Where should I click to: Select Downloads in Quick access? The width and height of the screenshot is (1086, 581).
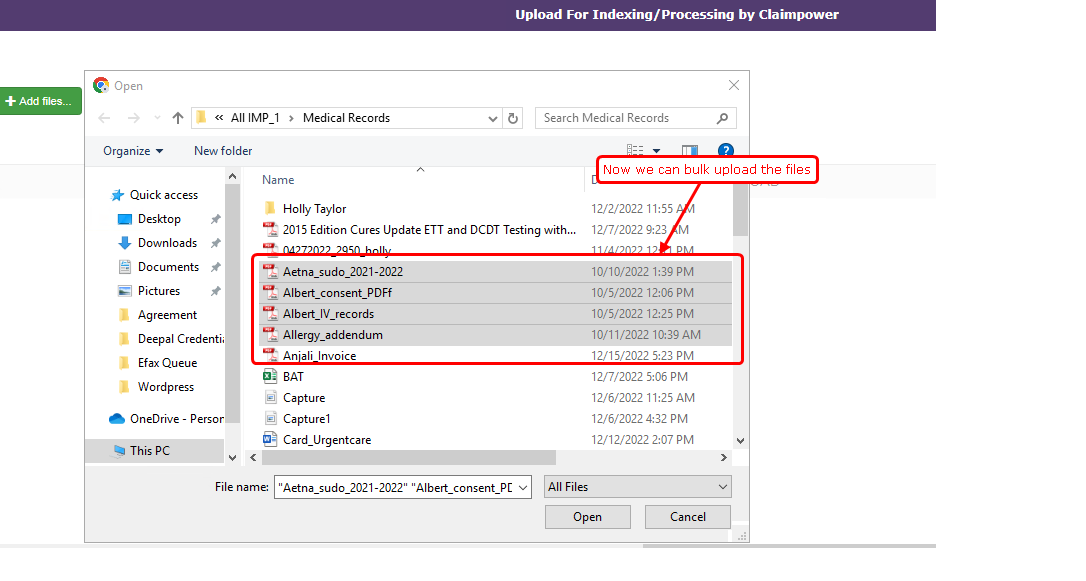(166, 243)
